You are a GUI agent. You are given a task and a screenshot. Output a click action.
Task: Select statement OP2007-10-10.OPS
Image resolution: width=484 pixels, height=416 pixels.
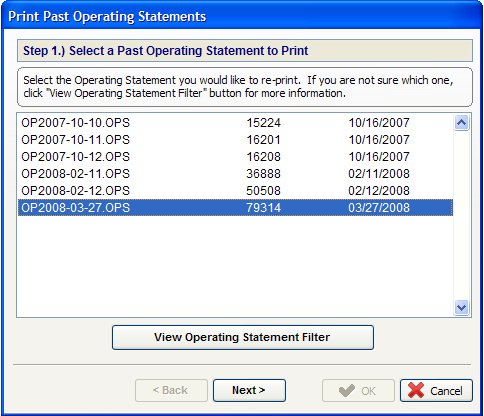coord(235,123)
